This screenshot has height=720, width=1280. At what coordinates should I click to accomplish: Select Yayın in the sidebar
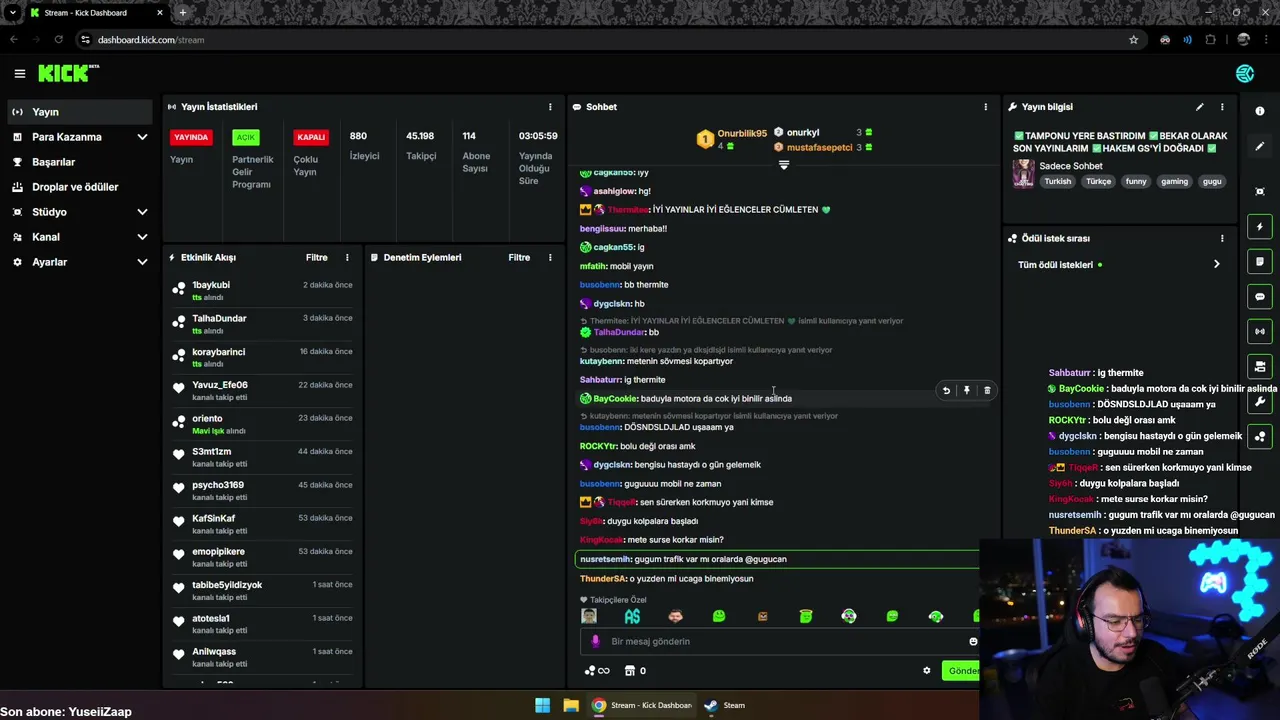pyautogui.click(x=80, y=112)
